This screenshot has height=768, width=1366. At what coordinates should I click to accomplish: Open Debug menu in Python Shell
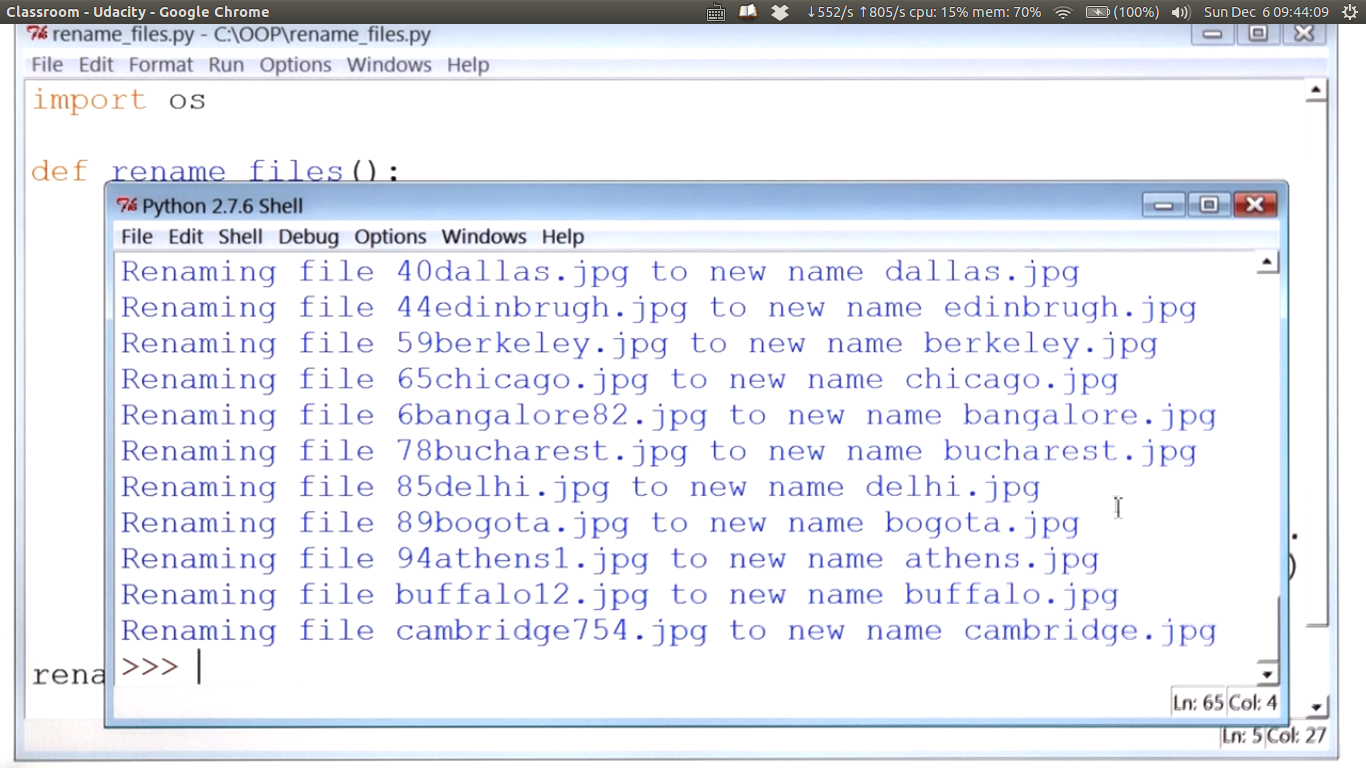point(308,237)
